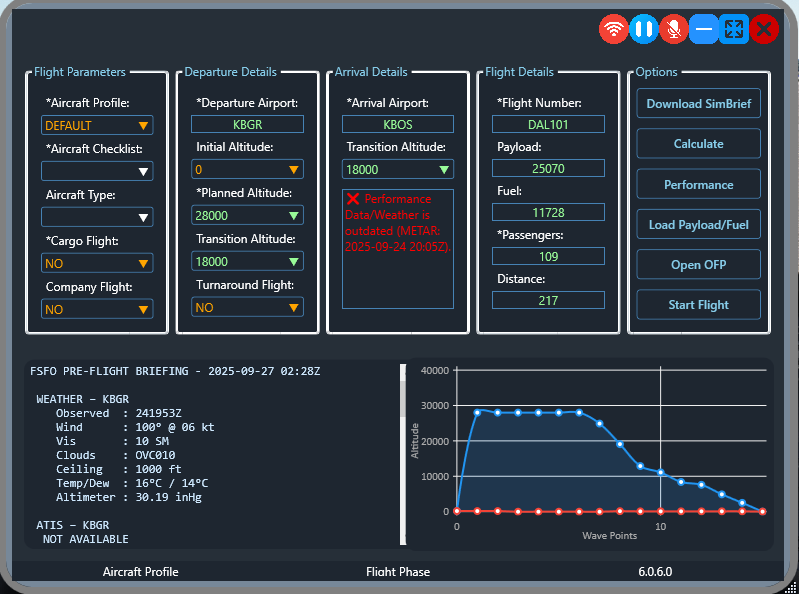This screenshot has height=594, width=799.
Task: Click the blue minimize dash icon
Action: click(x=704, y=29)
